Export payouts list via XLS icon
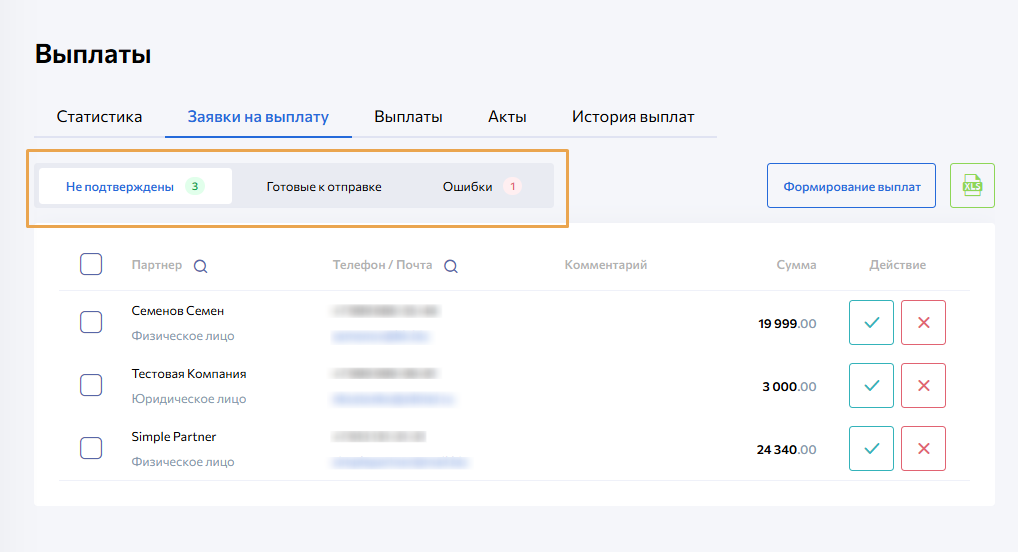This screenshot has width=1018, height=552. [971, 186]
